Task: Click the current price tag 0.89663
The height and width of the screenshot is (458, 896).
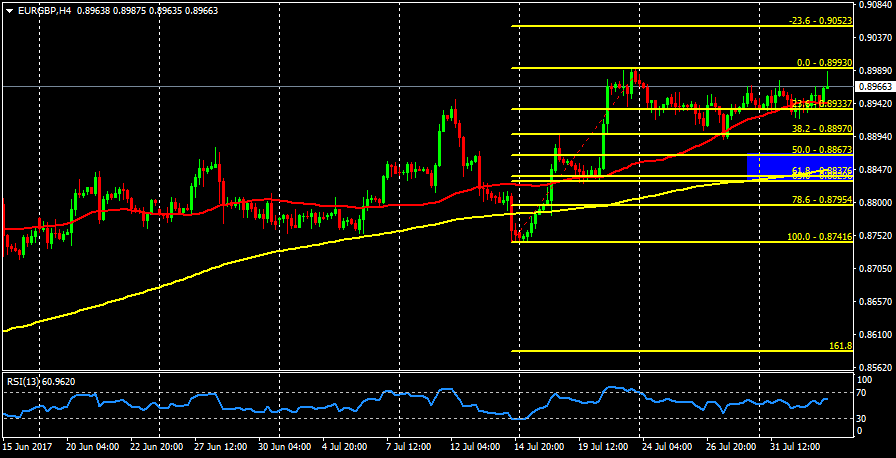Action: pyautogui.click(x=875, y=87)
